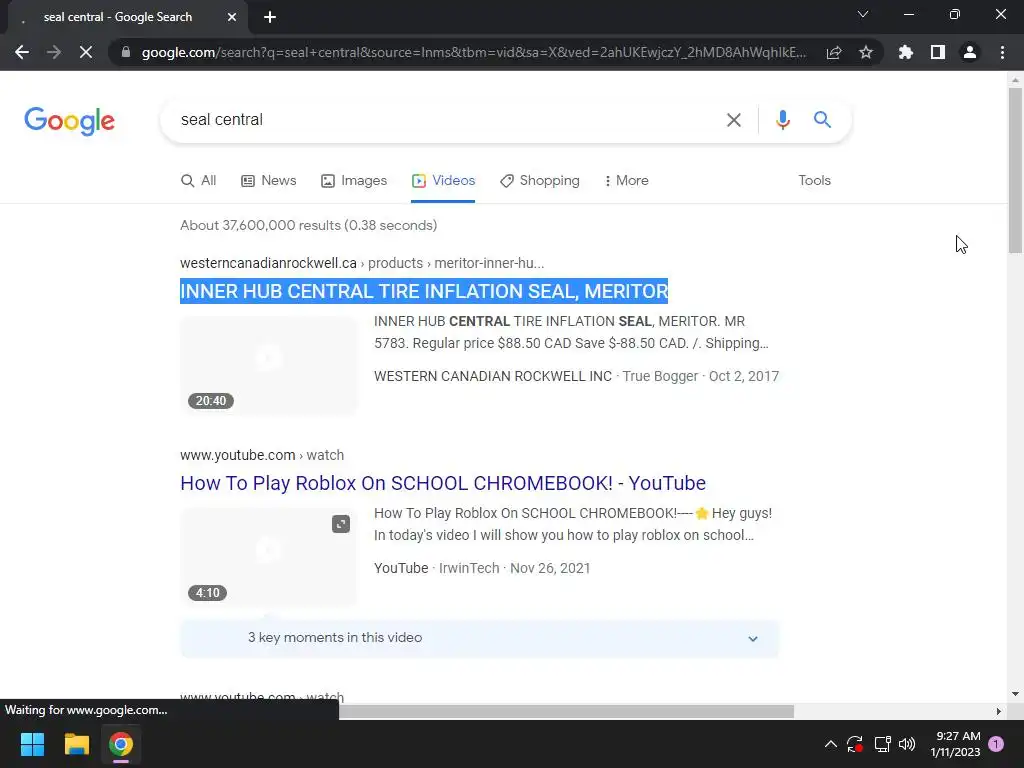Clear the search box with the X
This screenshot has width=1024, height=768.
tap(734, 120)
